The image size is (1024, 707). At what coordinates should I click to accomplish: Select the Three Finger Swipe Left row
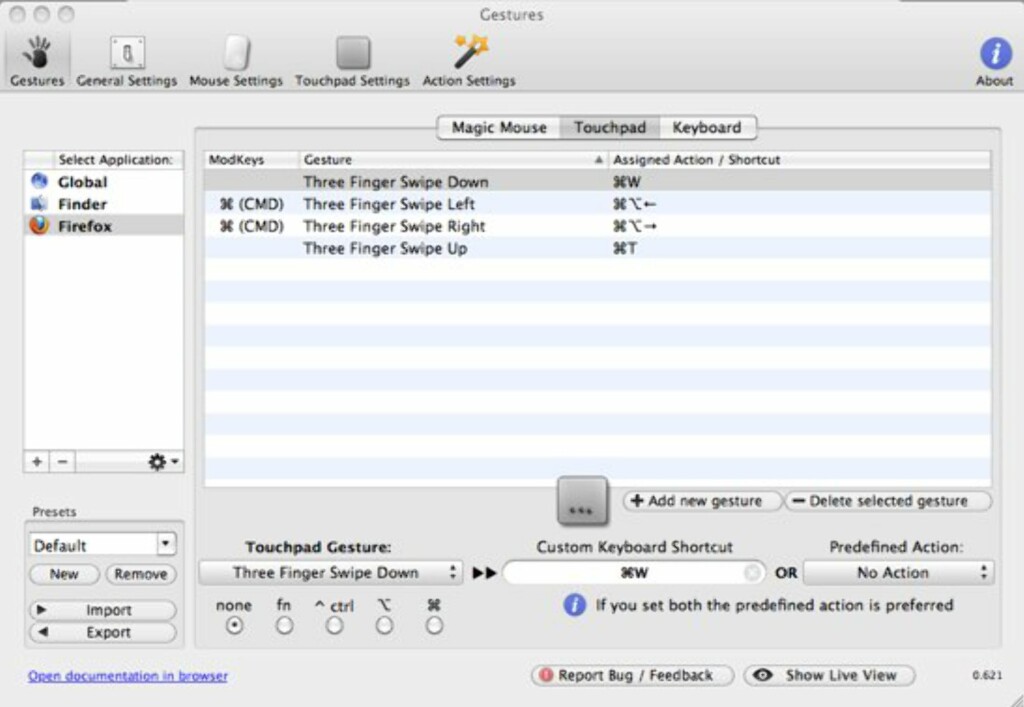click(598, 204)
